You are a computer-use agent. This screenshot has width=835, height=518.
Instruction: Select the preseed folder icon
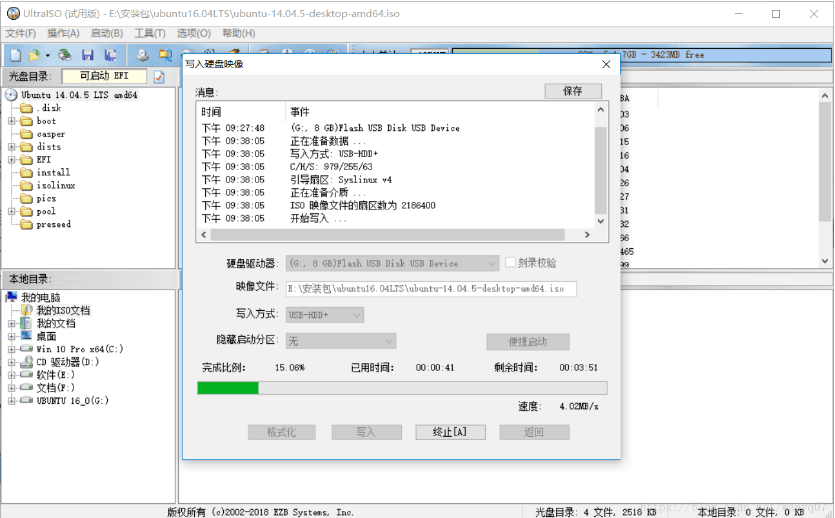coord(26,224)
